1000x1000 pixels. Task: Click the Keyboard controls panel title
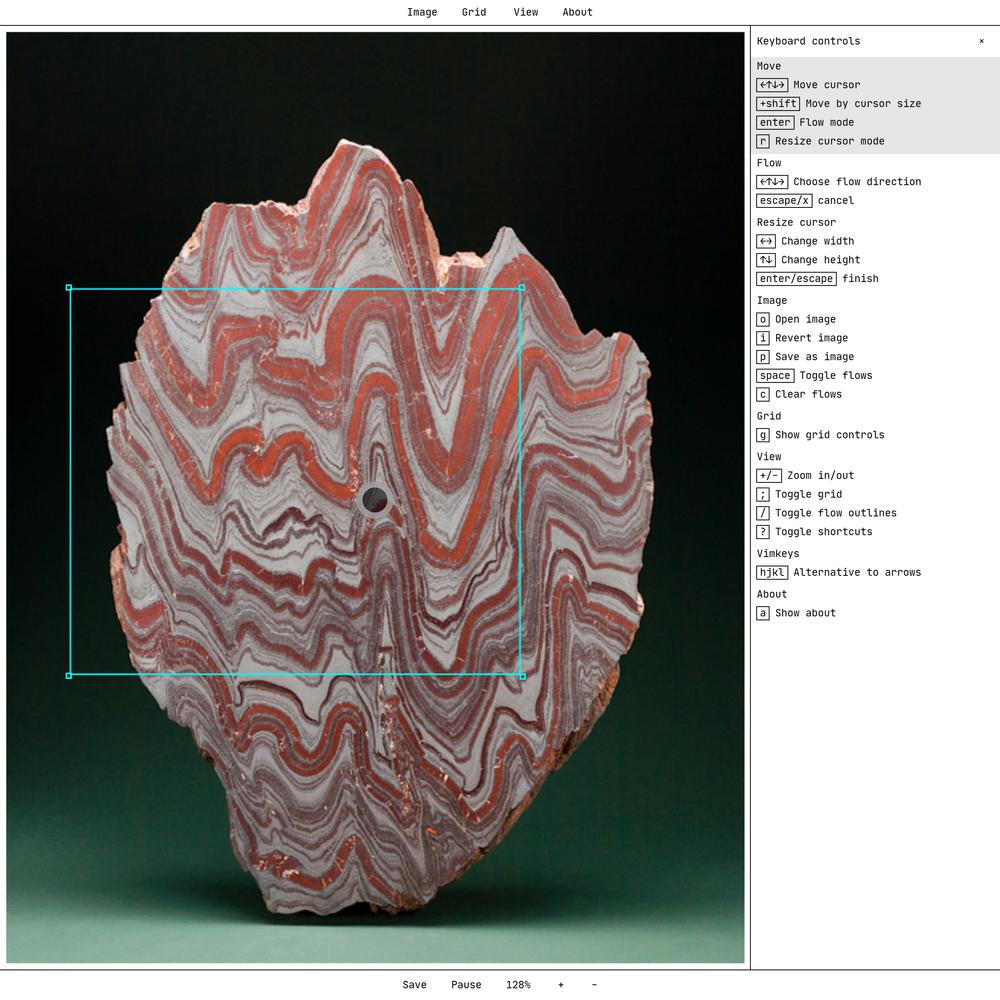click(808, 41)
